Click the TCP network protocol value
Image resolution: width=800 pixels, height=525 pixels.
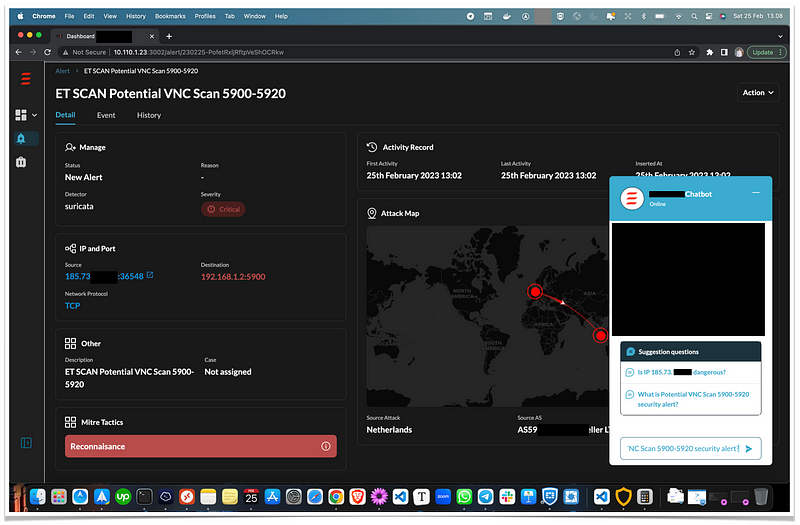tap(72, 306)
